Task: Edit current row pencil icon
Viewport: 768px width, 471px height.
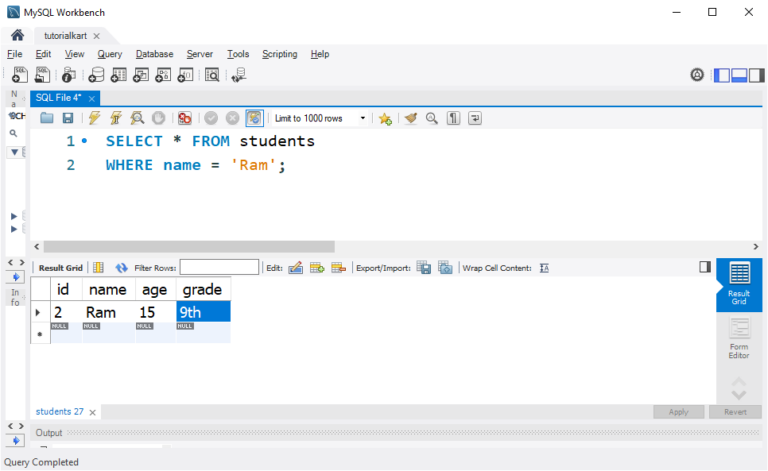Action: [x=296, y=268]
